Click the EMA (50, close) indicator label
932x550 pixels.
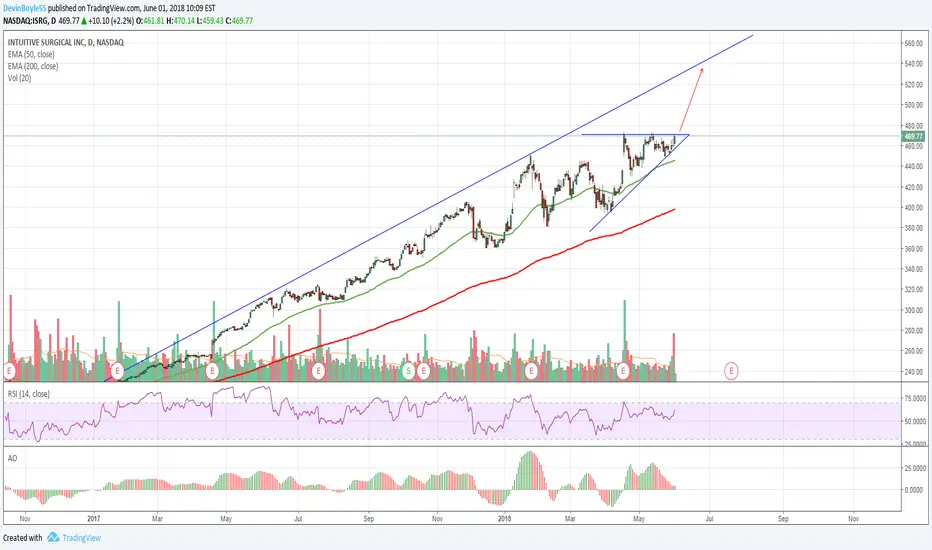point(31,54)
